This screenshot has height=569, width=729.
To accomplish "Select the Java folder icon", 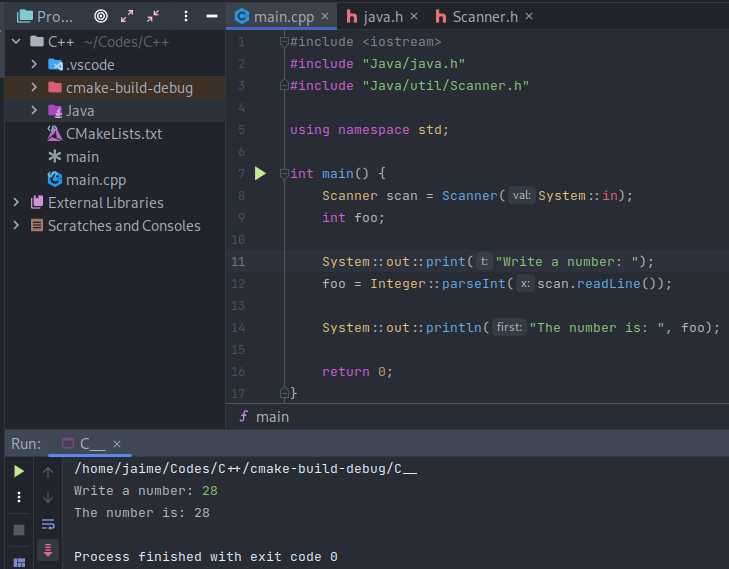I will [55, 111].
